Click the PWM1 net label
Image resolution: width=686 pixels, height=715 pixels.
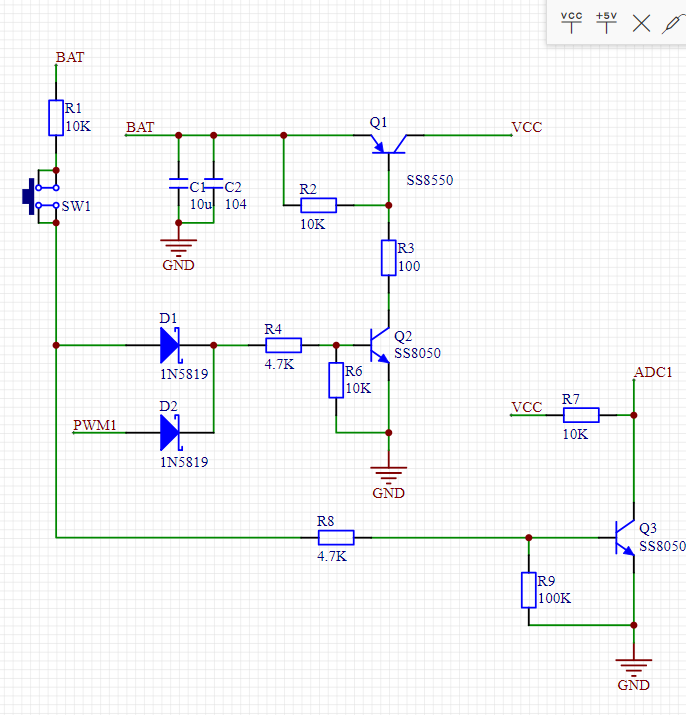click(x=94, y=425)
